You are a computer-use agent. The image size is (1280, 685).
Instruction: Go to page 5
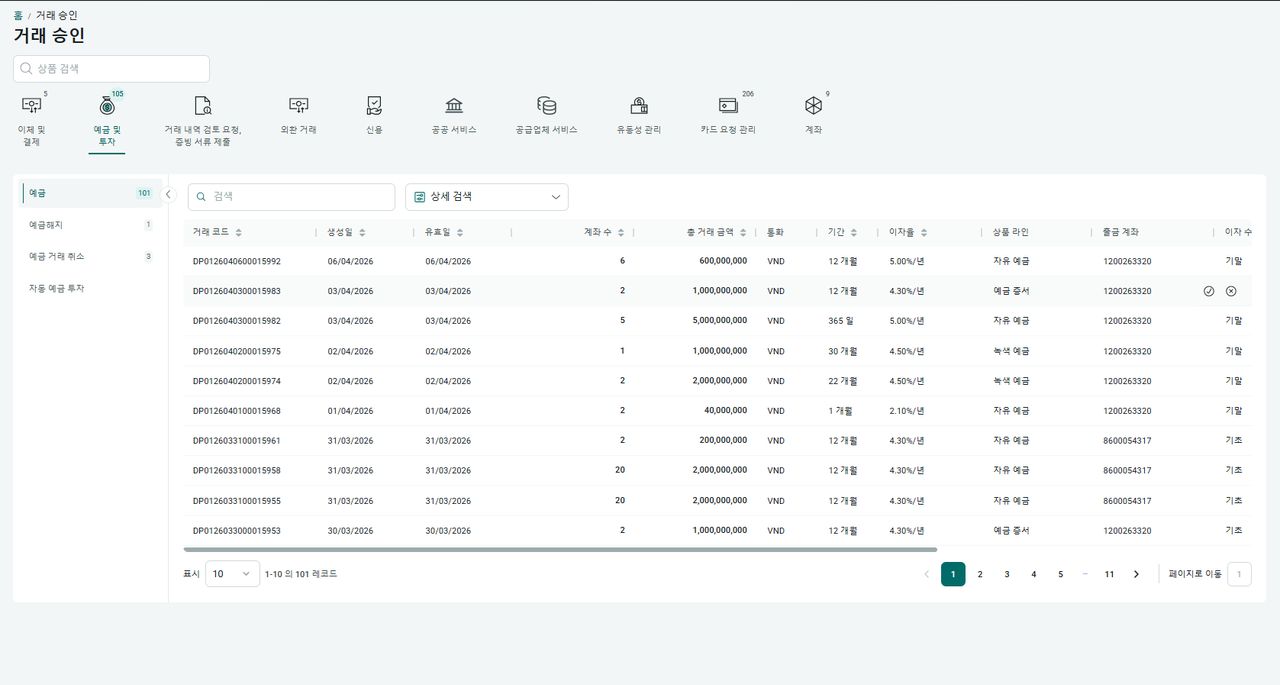(1061, 574)
